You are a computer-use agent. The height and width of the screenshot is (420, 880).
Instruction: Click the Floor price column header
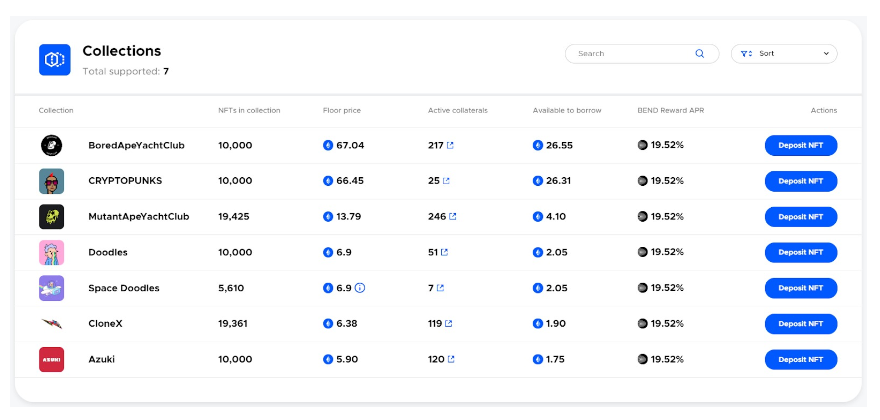[x=342, y=111]
